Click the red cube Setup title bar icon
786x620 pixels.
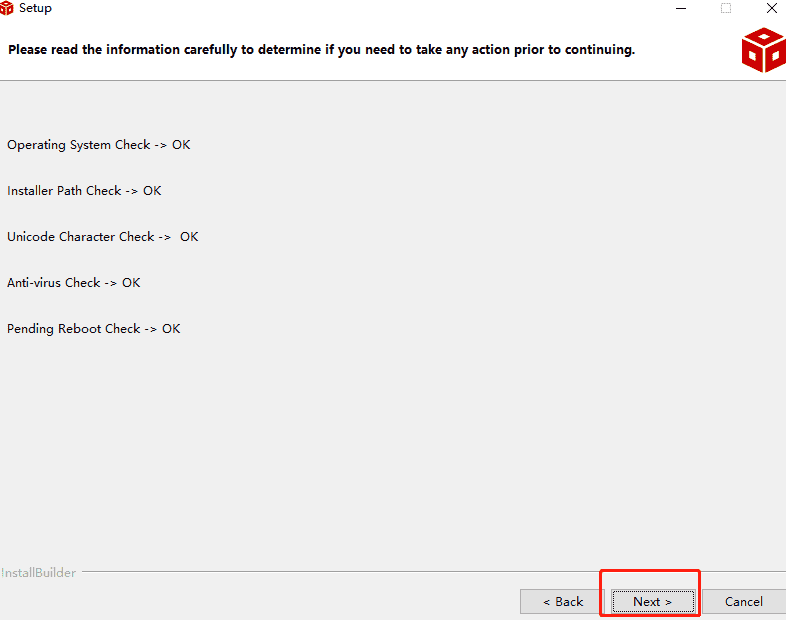[x=6, y=8]
